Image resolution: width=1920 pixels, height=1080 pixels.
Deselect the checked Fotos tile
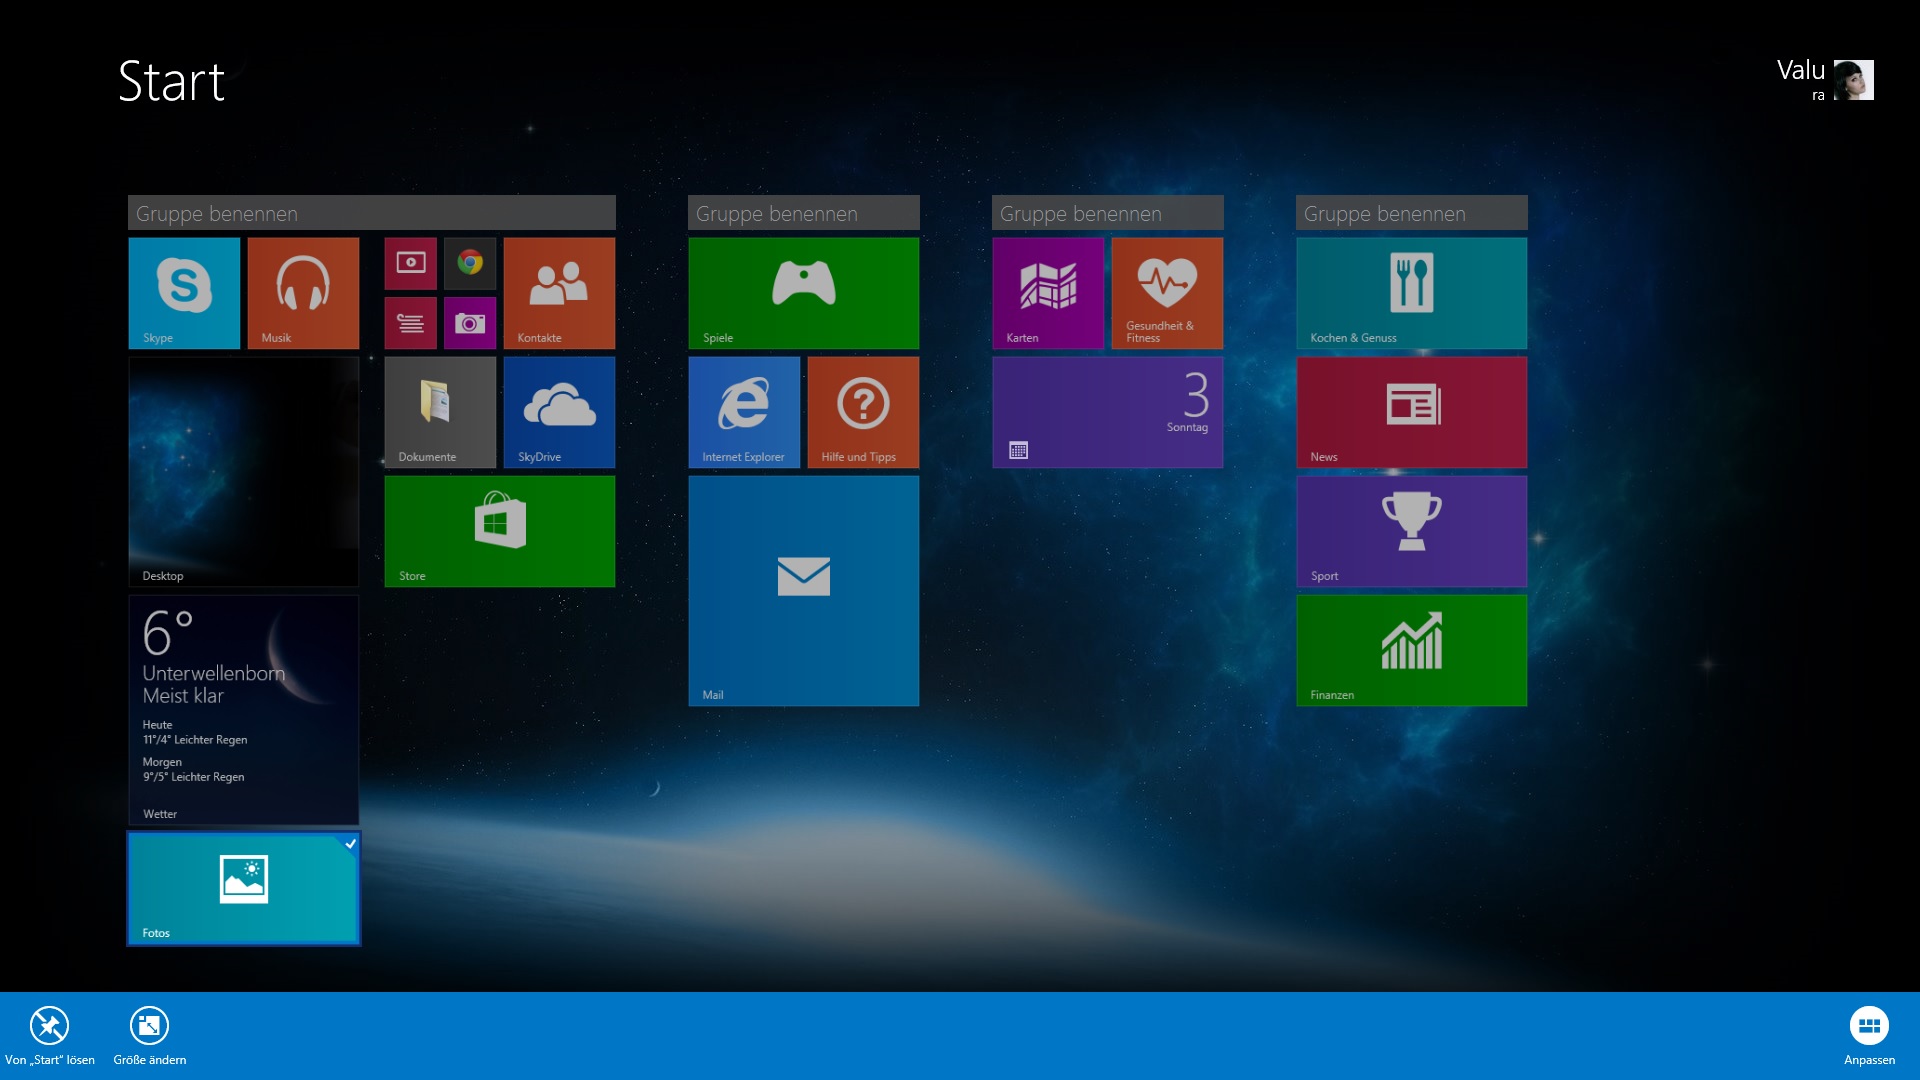click(243, 888)
